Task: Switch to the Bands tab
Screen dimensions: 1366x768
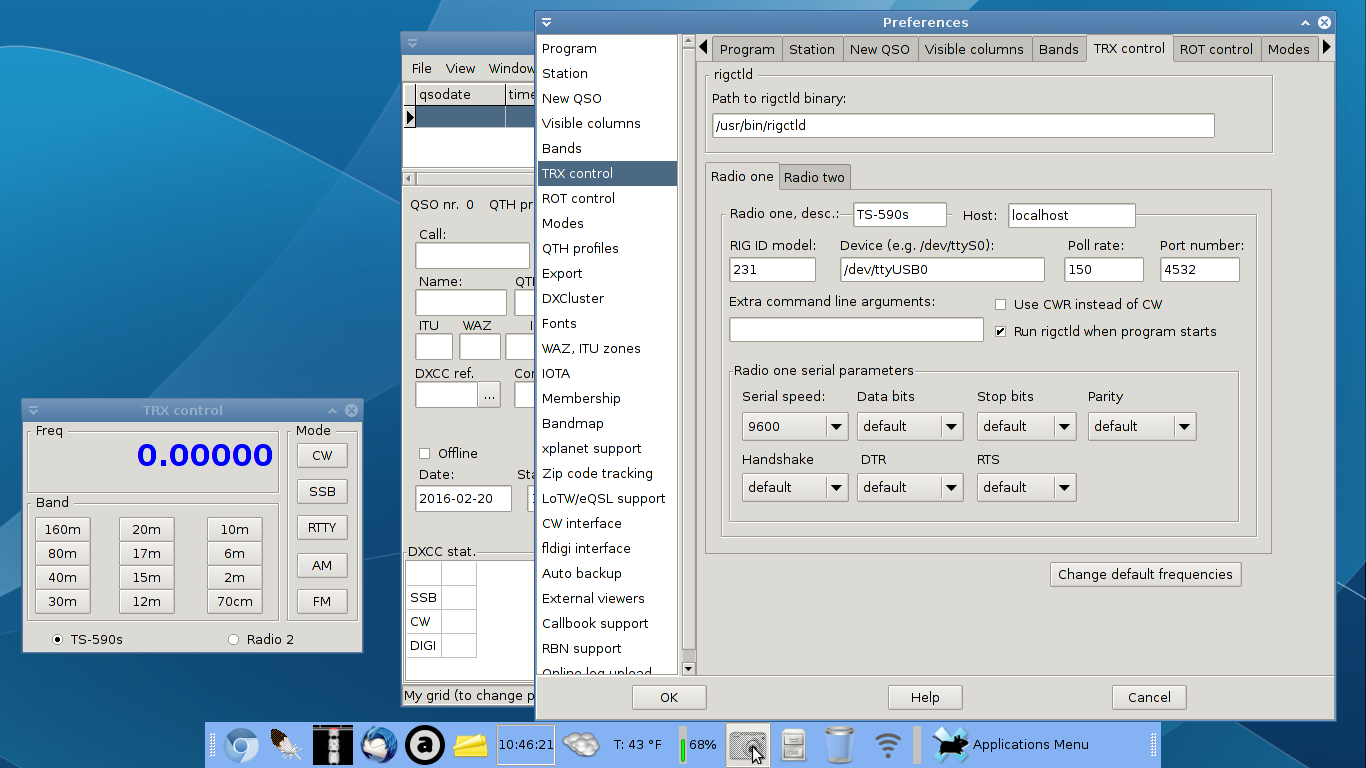Action: tap(1058, 49)
